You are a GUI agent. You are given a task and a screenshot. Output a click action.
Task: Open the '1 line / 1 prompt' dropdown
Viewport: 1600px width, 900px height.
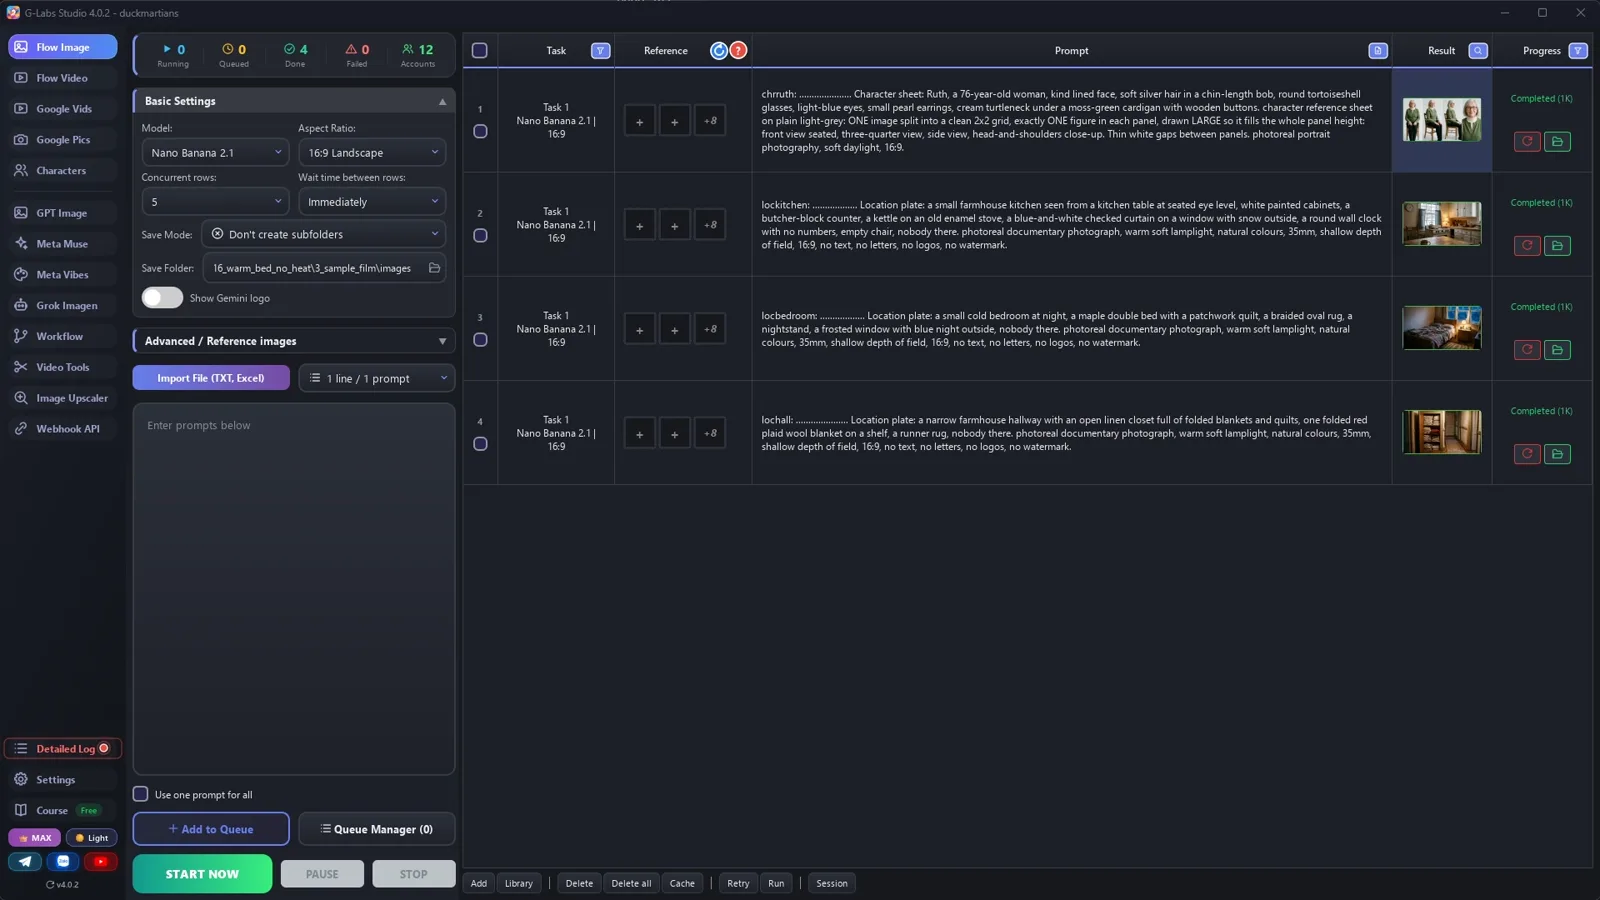(x=377, y=378)
